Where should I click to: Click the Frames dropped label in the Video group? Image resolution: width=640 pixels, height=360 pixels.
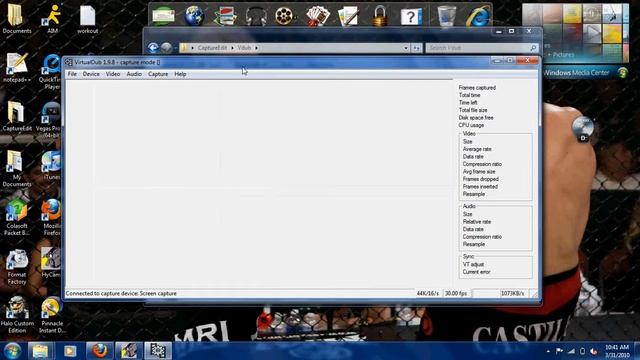tap(480, 179)
